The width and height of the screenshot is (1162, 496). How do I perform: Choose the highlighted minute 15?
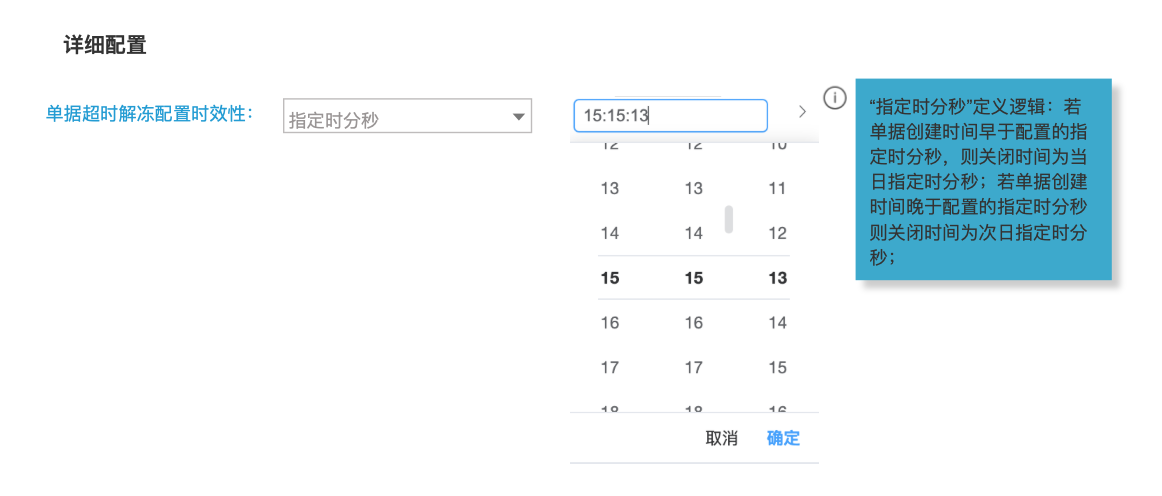693,278
